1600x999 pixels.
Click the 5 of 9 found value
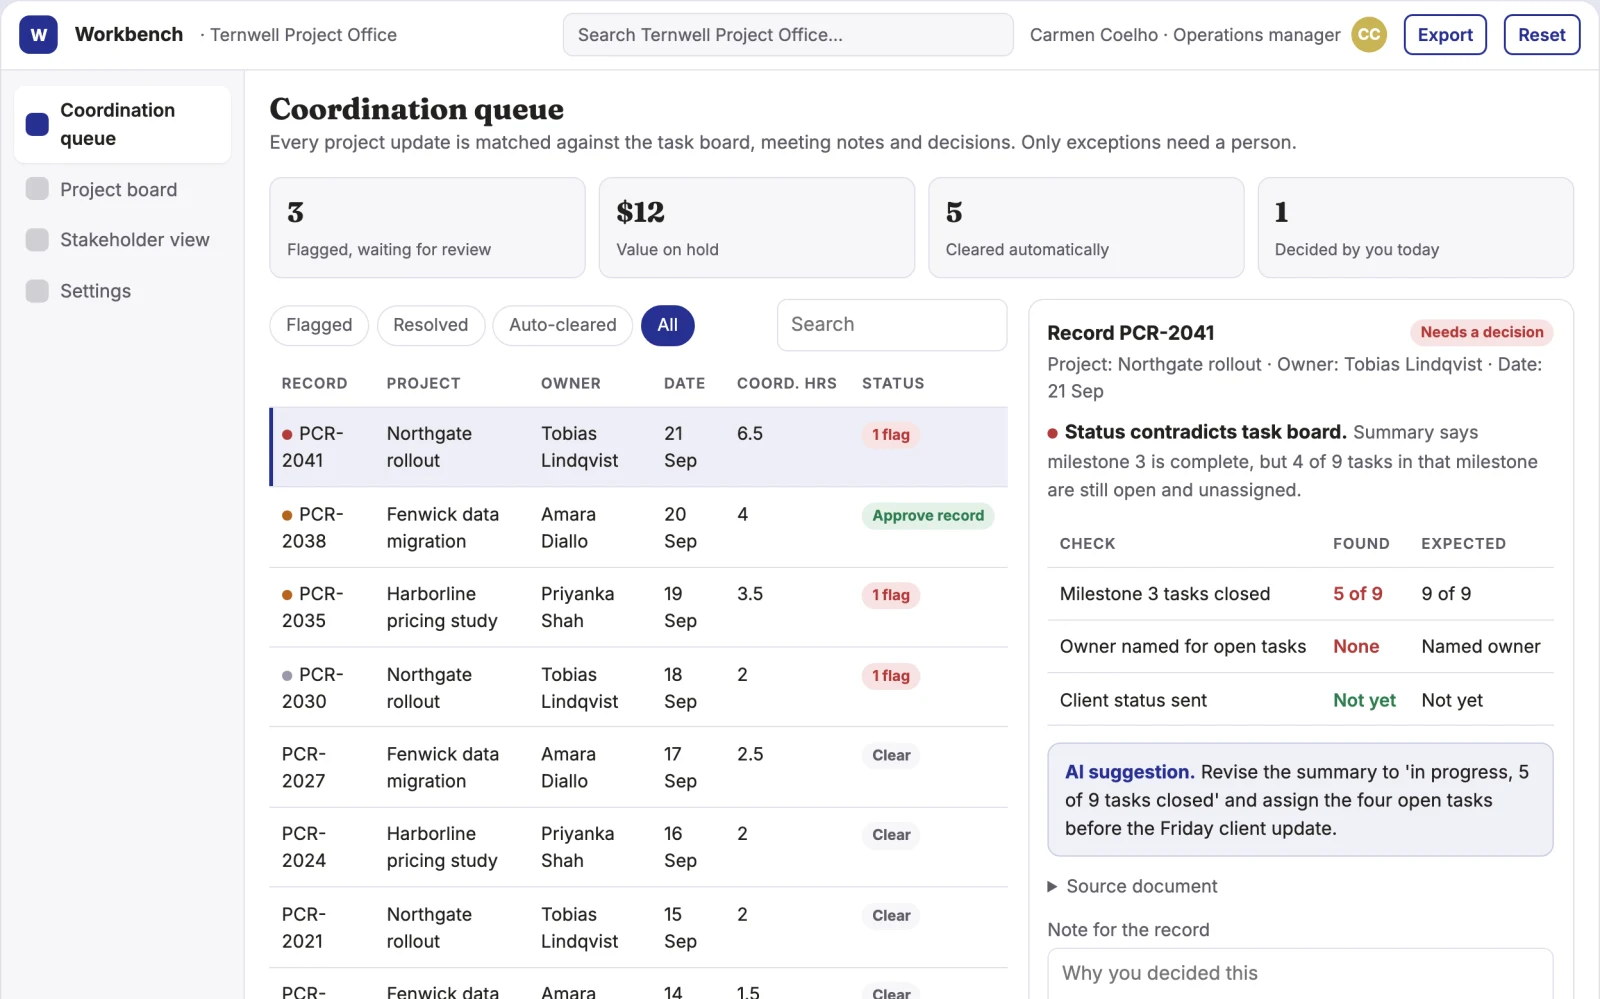click(1357, 594)
